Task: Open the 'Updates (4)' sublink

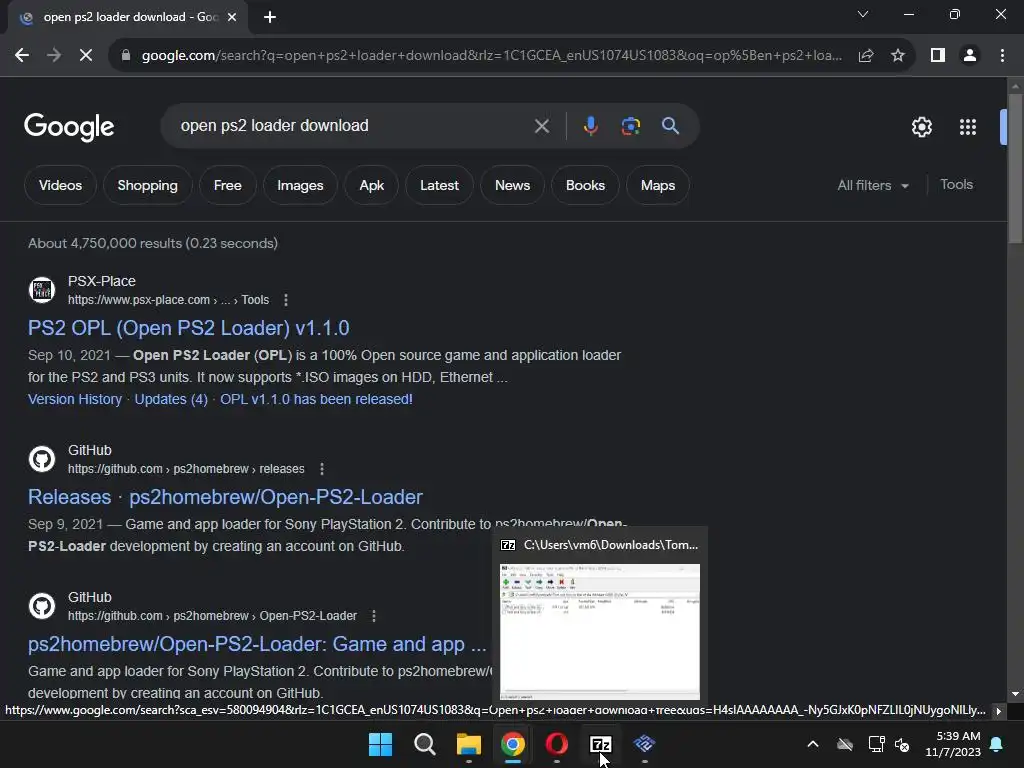Action: [x=171, y=399]
